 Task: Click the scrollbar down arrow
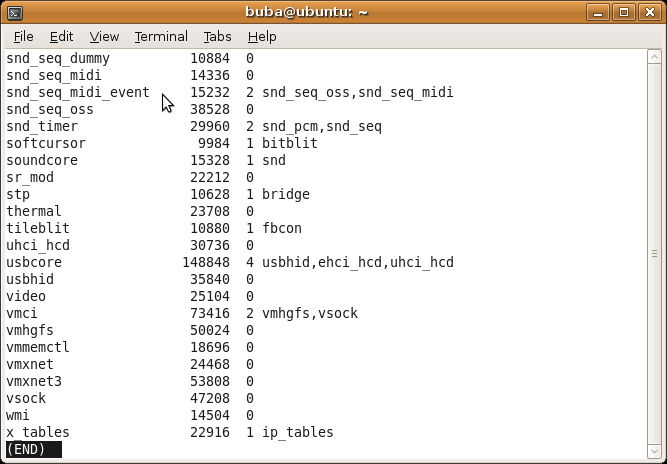(x=654, y=451)
